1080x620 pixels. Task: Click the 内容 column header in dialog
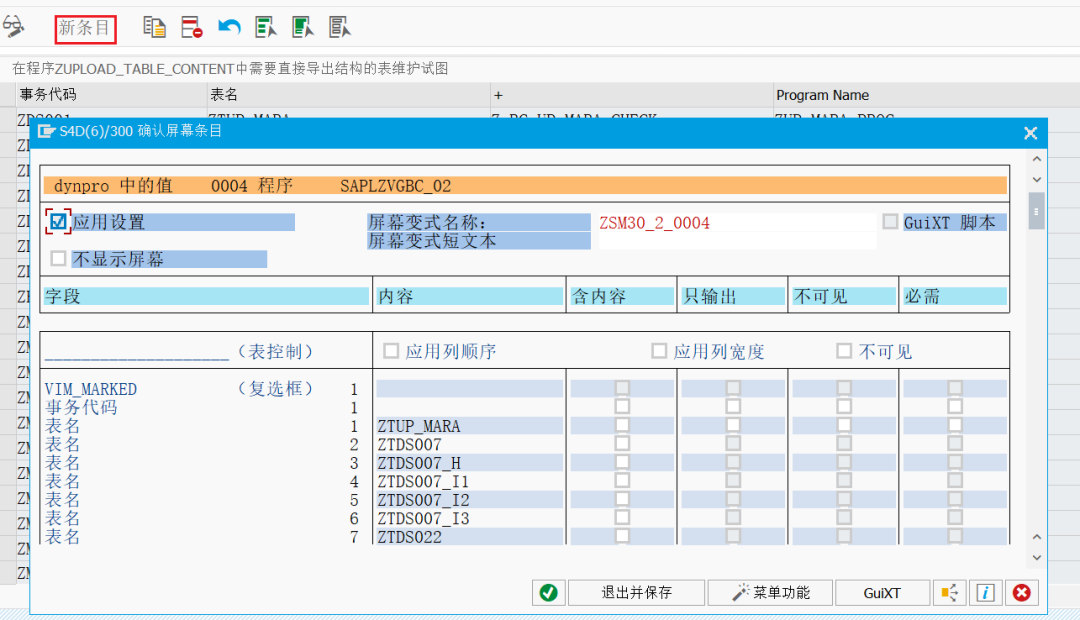click(469, 296)
